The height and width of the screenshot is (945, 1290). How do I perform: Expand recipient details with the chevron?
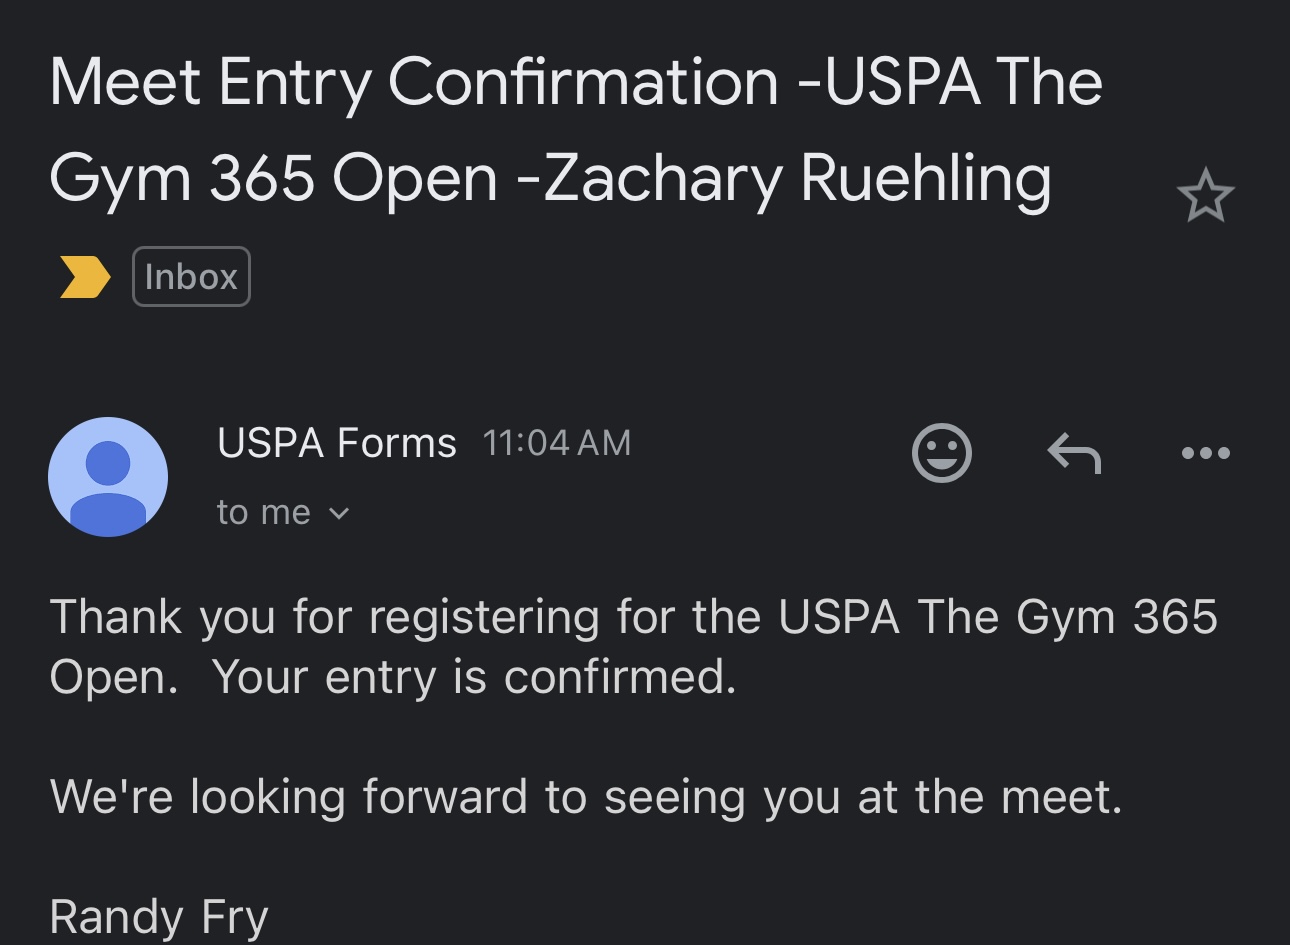pyautogui.click(x=339, y=514)
